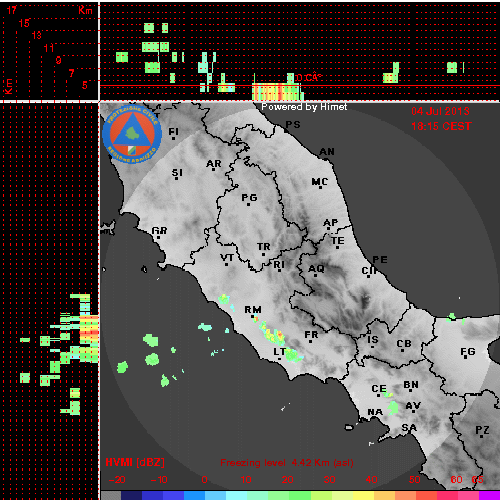Screen dimensions: 500x500
Task: Click the RM city marker on map
Action: (252, 316)
